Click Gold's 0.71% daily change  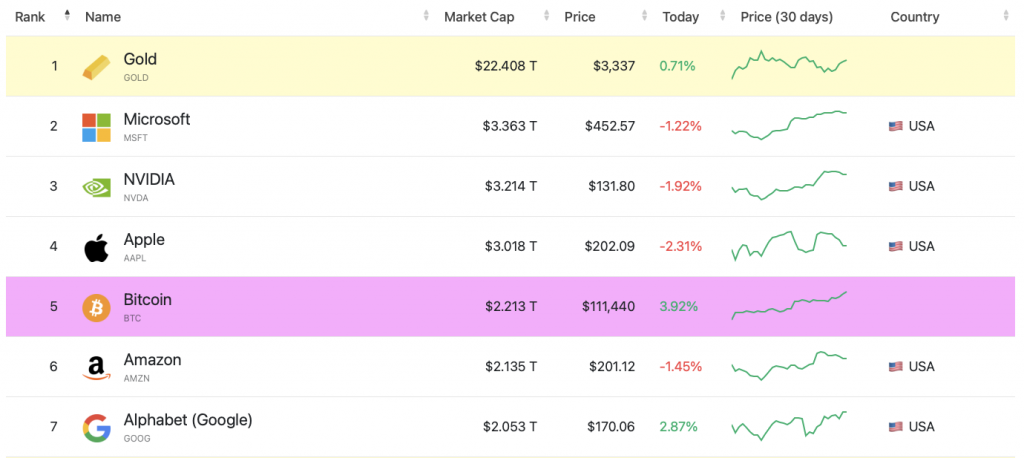pos(677,66)
